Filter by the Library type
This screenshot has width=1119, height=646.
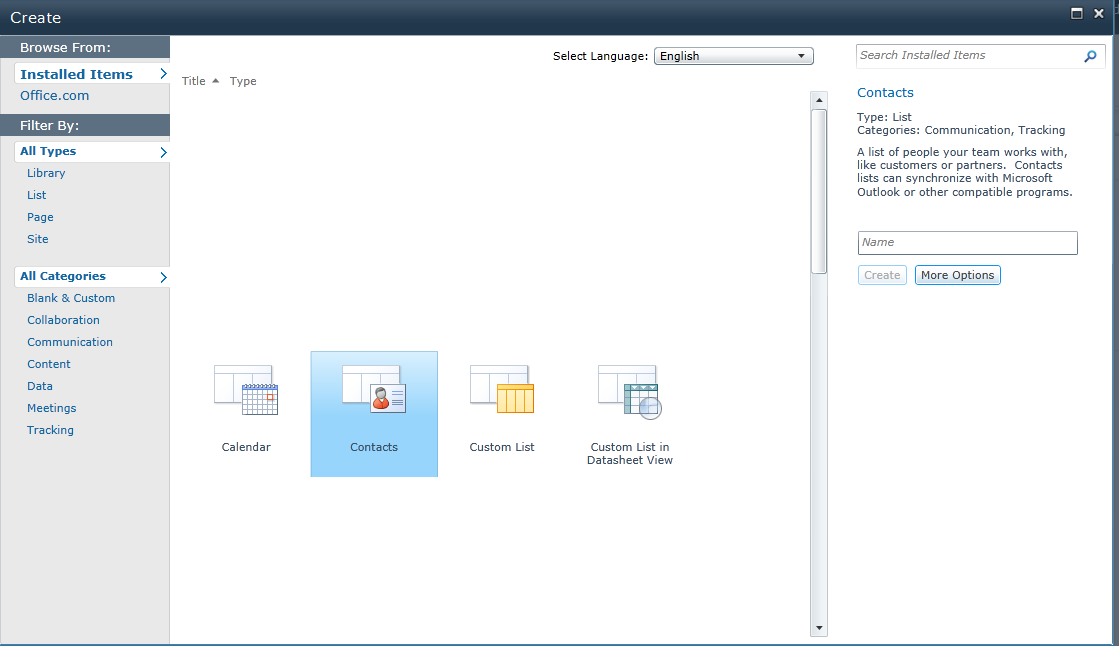45,173
